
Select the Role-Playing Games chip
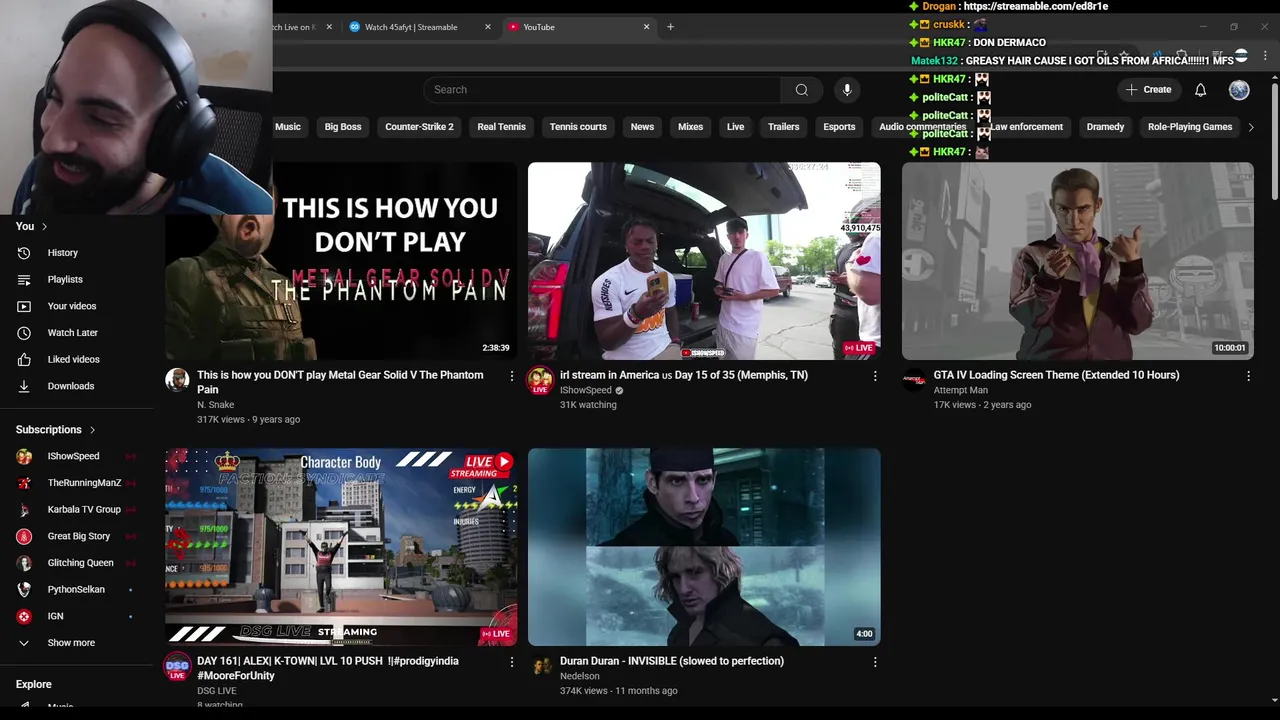coord(1189,127)
